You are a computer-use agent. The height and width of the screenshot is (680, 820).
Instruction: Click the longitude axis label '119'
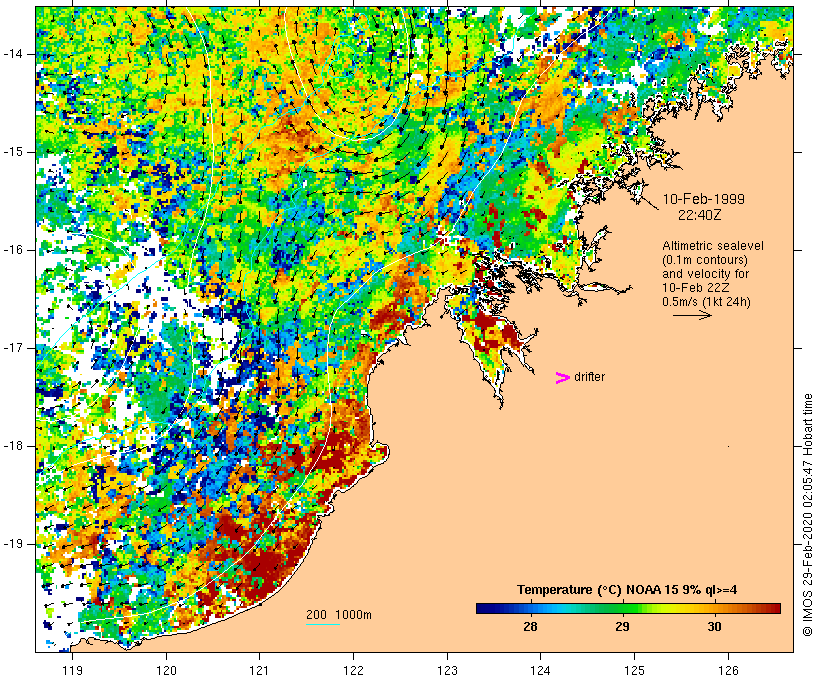click(x=72, y=671)
